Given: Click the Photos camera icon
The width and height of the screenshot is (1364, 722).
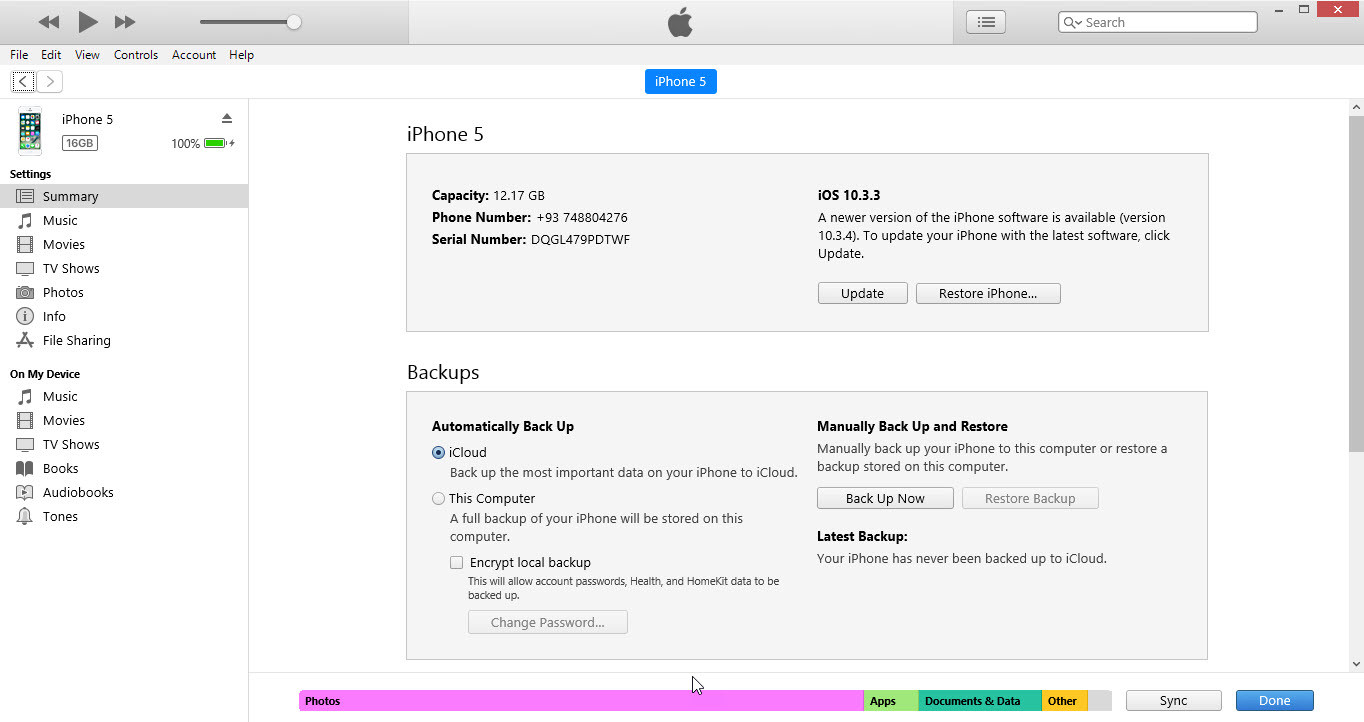Looking at the screenshot, I should pyautogui.click(x=25, y=292).
